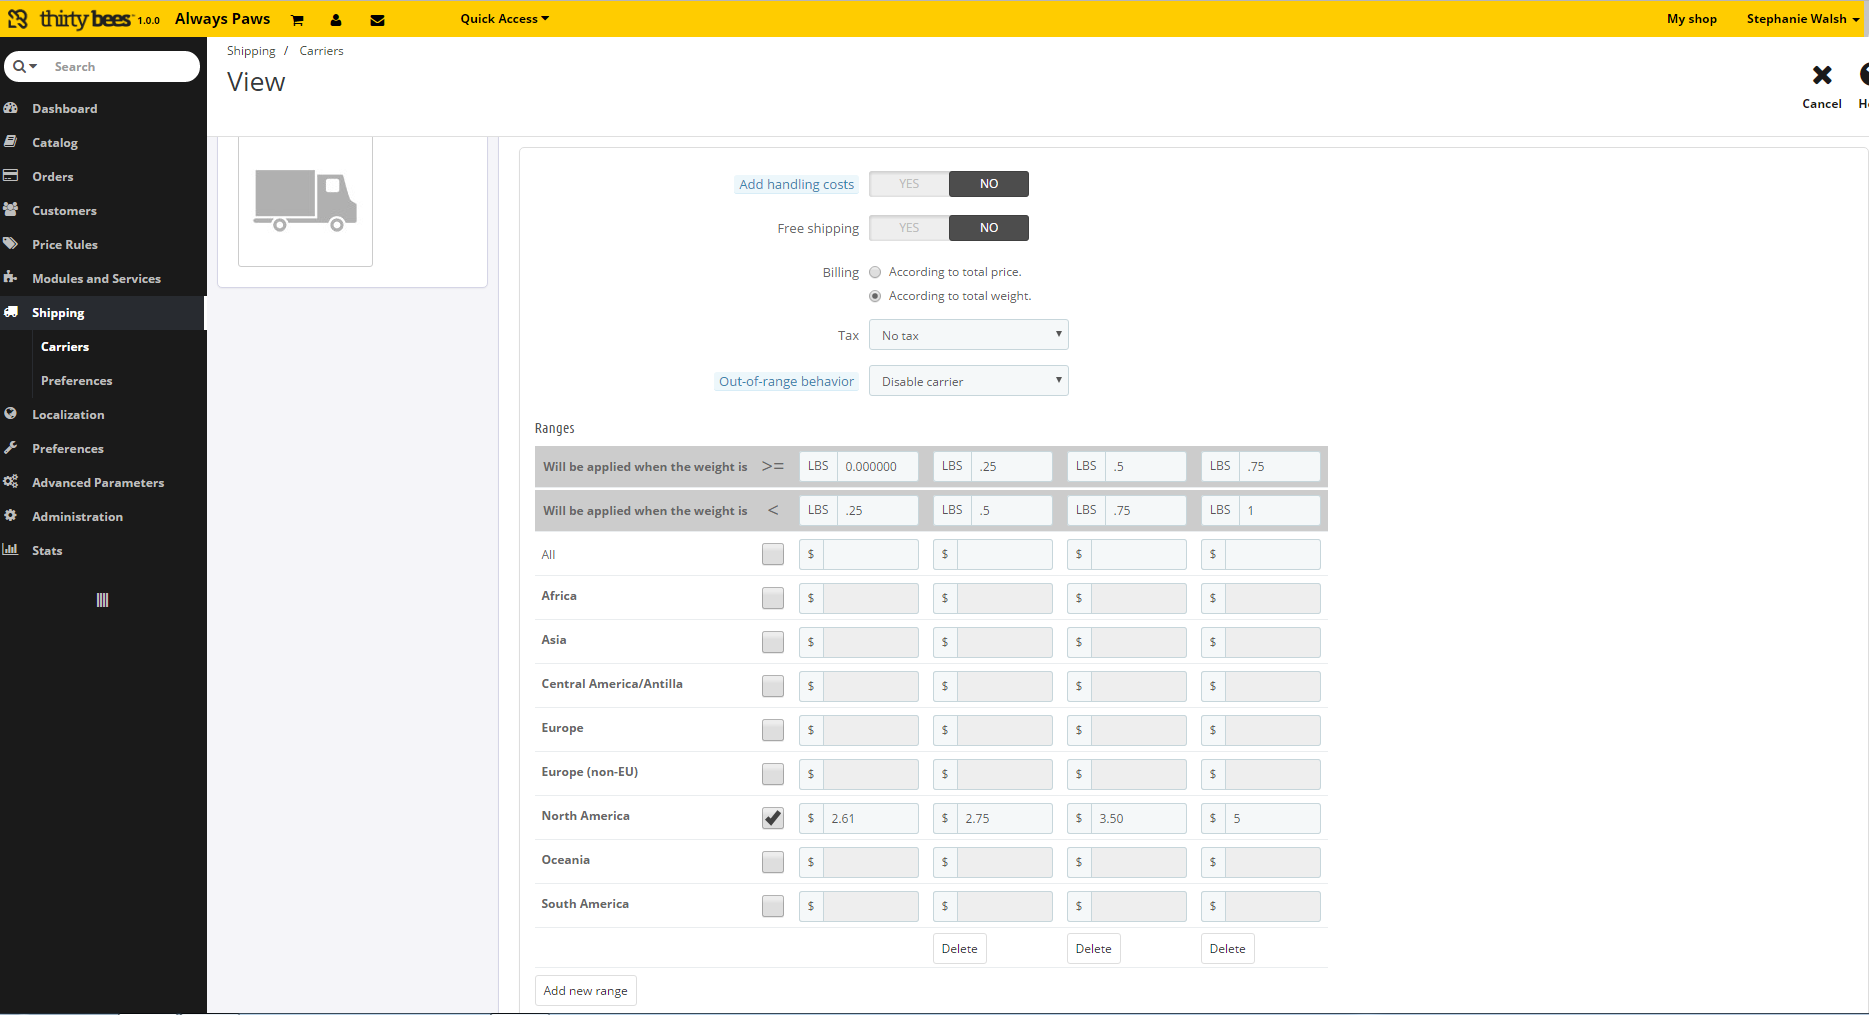Expand the search filter dropdown arrow
This screenshot has height=1015, width=1869.
(33, 67)
